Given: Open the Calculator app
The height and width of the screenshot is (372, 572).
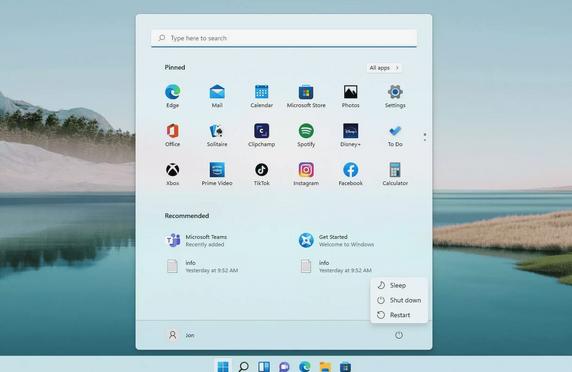Looking at the screenshot, I should 395,174.
